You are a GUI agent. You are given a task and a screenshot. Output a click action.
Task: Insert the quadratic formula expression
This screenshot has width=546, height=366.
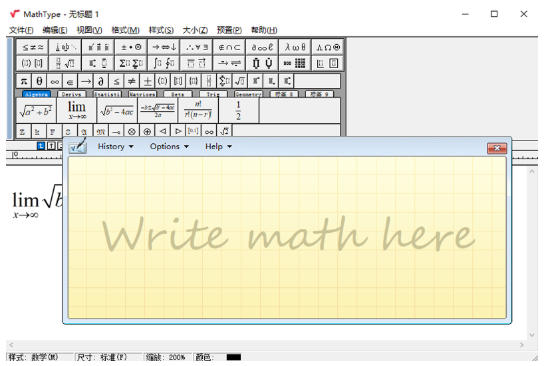click(157, 110)
